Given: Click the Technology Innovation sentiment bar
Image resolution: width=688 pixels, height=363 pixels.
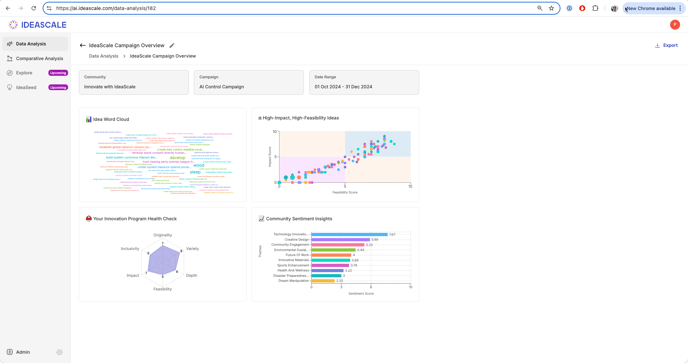Looking at the screenshot, I should click(x=349, y=234).
